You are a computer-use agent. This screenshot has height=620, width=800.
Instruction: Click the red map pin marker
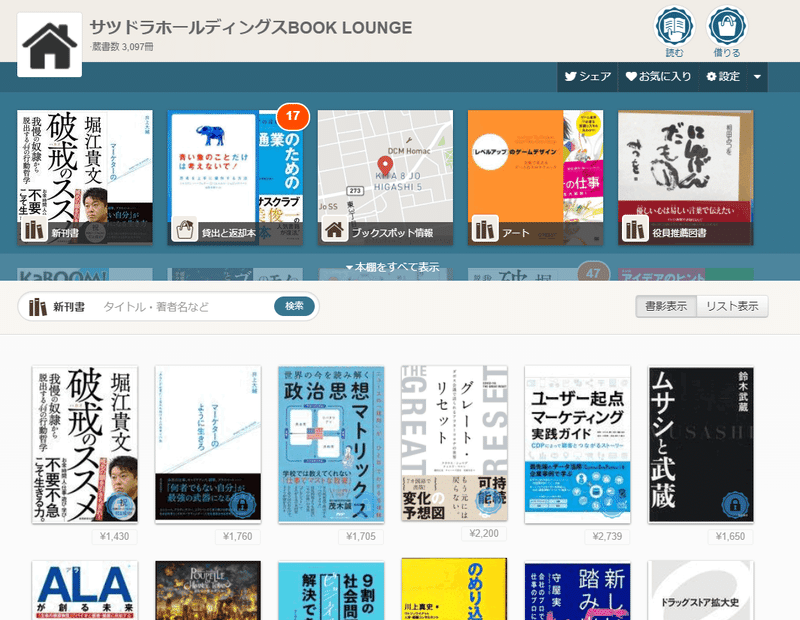(x=385, y=167)
